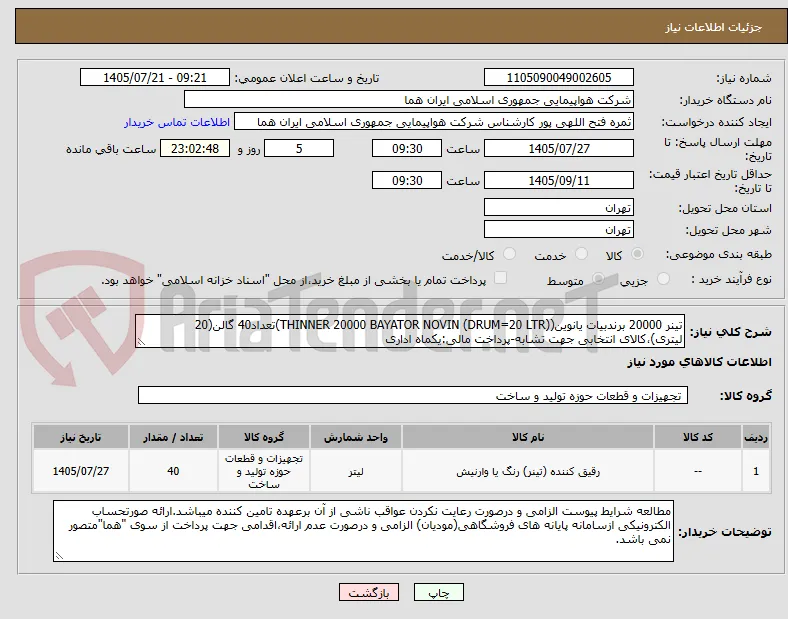Screen dimensions: 788x619
Task: Click the resize grip of buyer notes box
Action: point(59,555)
